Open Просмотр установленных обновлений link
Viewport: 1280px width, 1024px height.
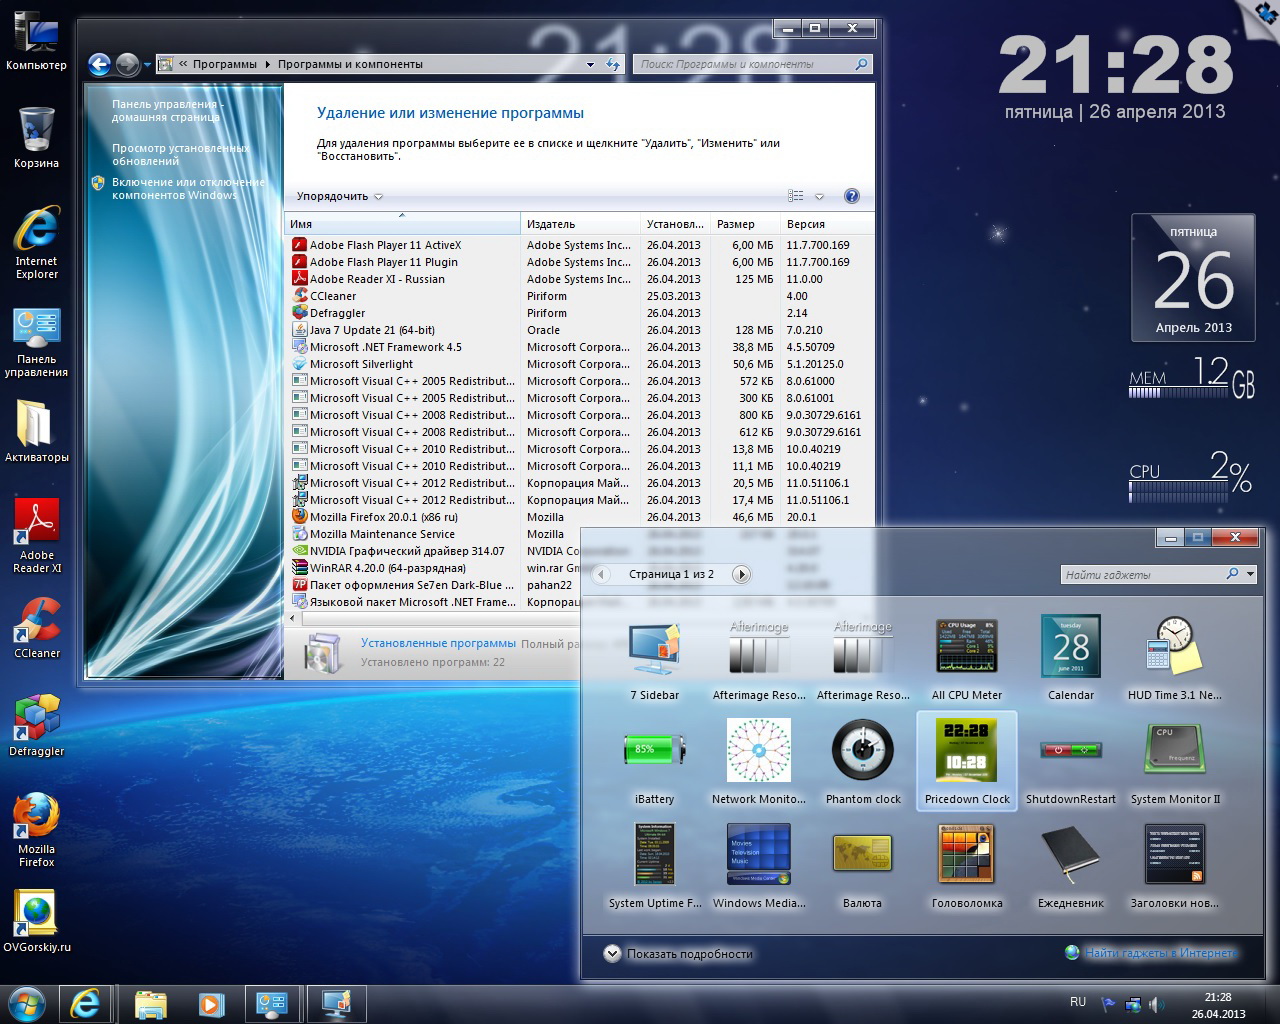[180, 154]
